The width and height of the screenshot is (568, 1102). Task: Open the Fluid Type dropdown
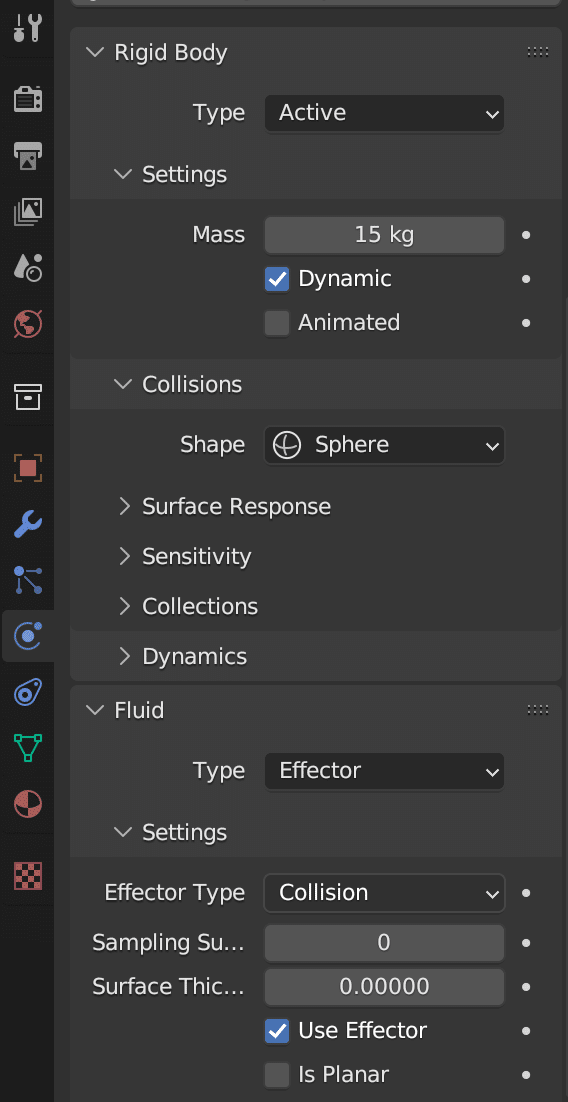pyautogui.click(x=385, y=771)
